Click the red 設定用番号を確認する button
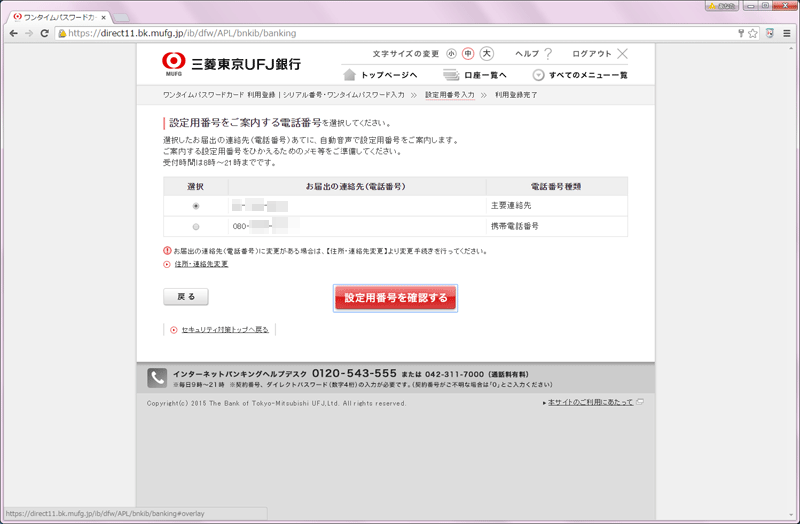The height and width of the screenshot is (524, 800). [x=395, y=298]
